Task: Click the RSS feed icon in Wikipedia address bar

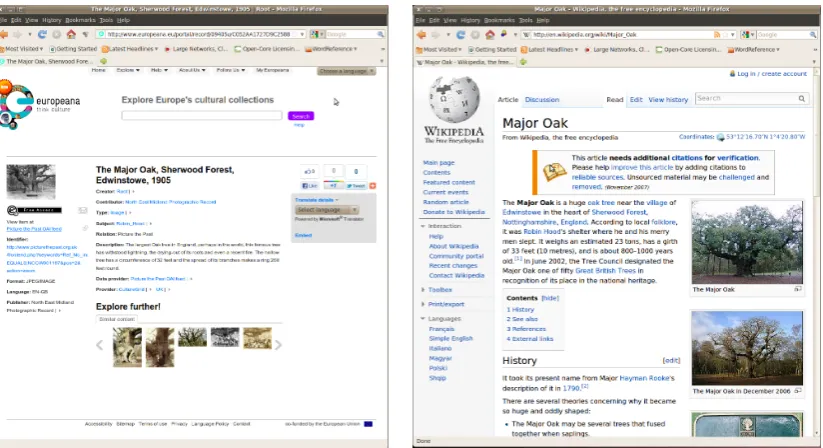Action: [717, 35]
